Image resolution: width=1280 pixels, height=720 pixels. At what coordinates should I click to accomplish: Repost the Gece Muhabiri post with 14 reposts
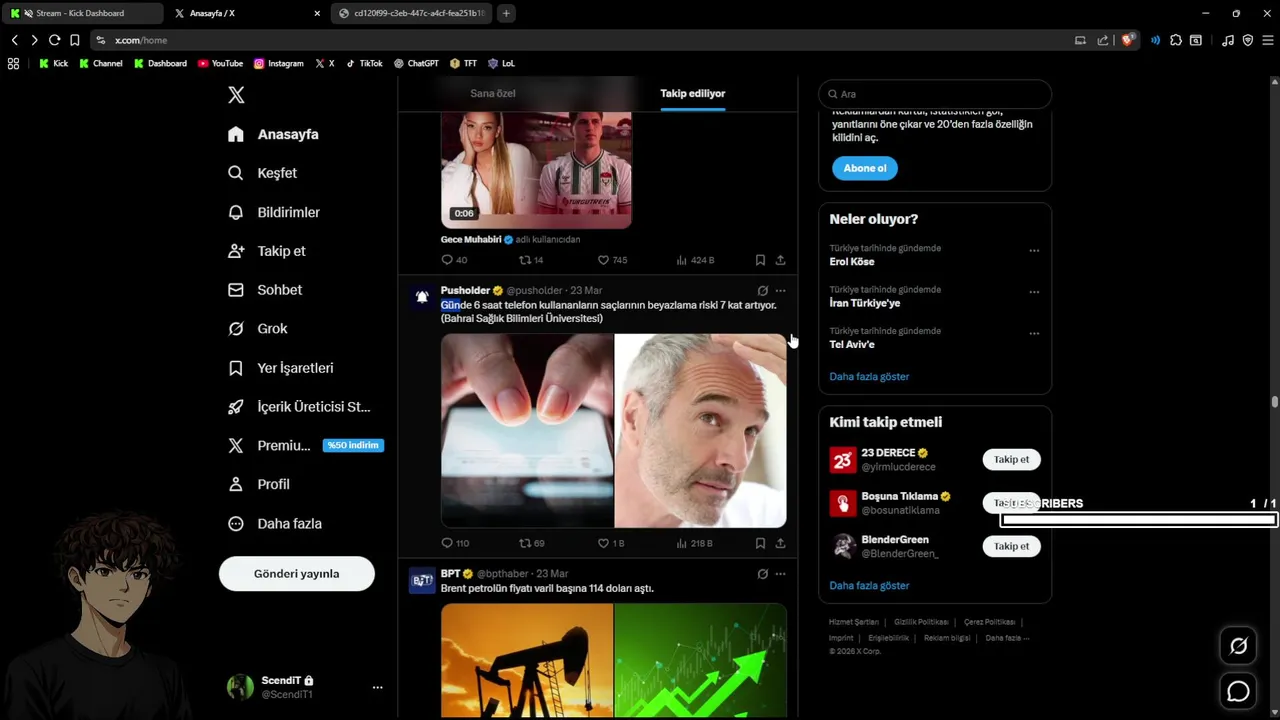[525, 260]
